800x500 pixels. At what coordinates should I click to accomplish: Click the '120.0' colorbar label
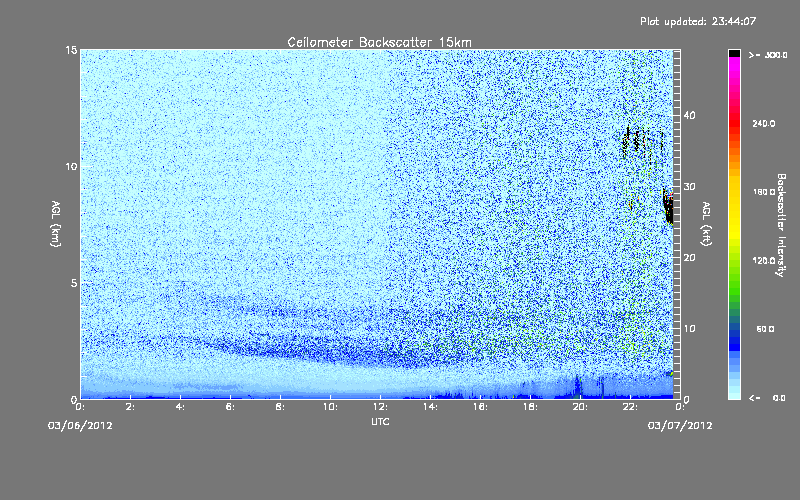pos(764,260)
